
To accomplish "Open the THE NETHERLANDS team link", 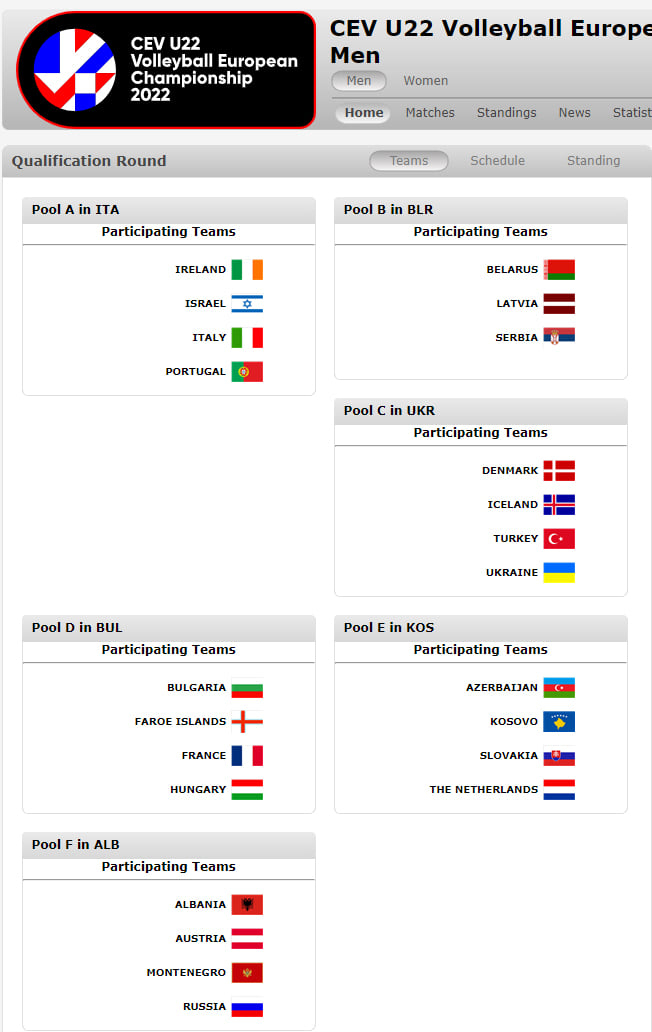I will [x=484, y=790].
